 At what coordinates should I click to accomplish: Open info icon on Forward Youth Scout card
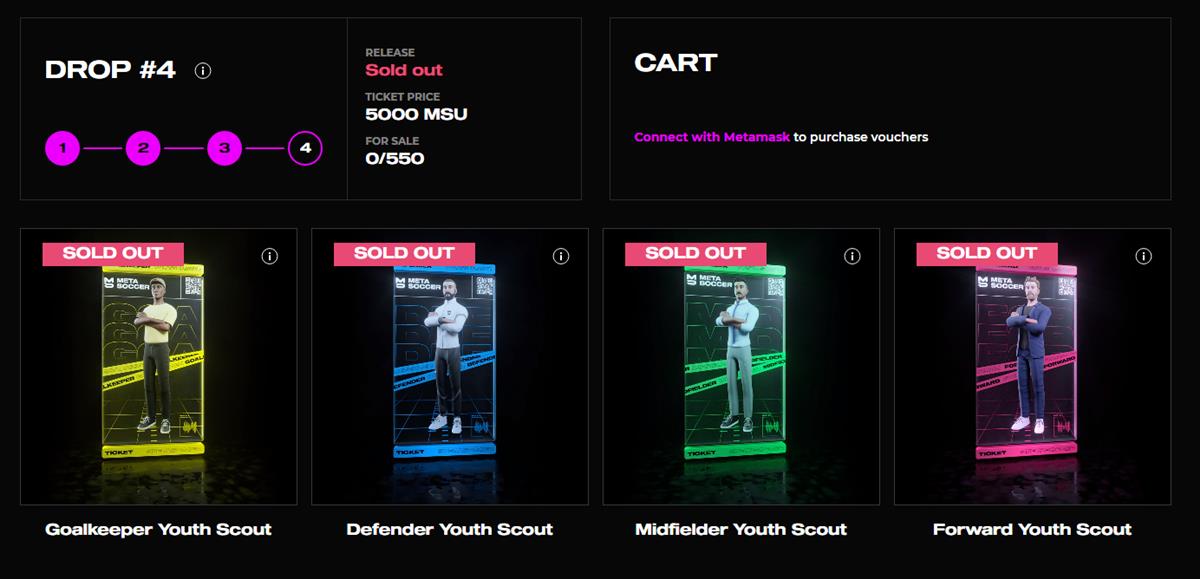pyautogui.click(x=1143, y=256)
